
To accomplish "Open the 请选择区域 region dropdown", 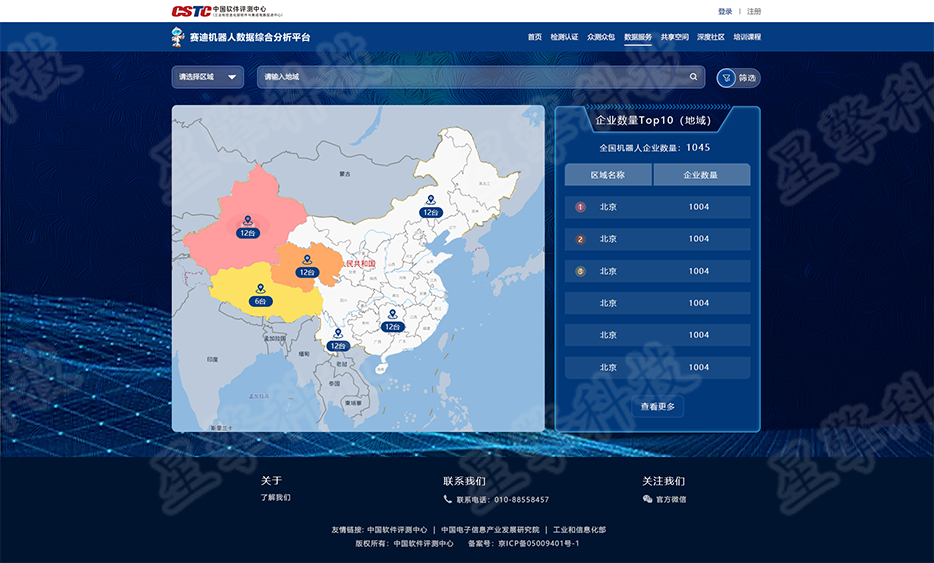I will click(x=208, y=77).
